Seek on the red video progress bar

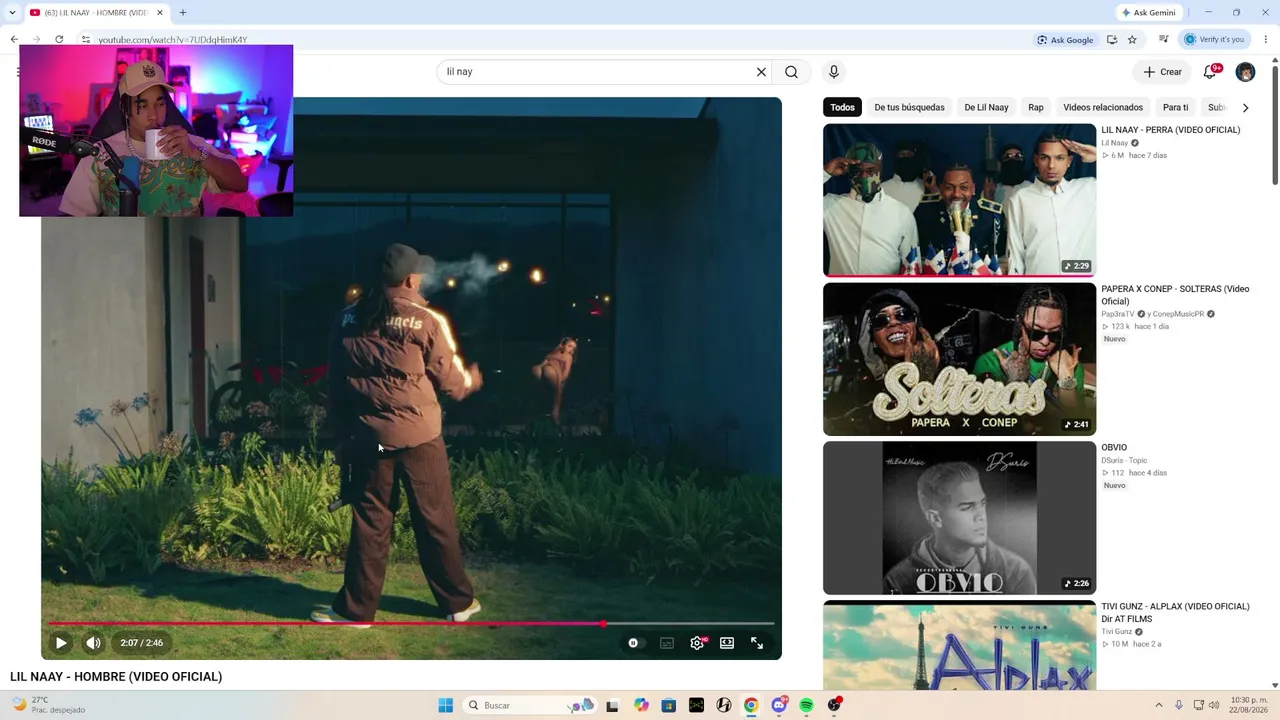point(411,624)
